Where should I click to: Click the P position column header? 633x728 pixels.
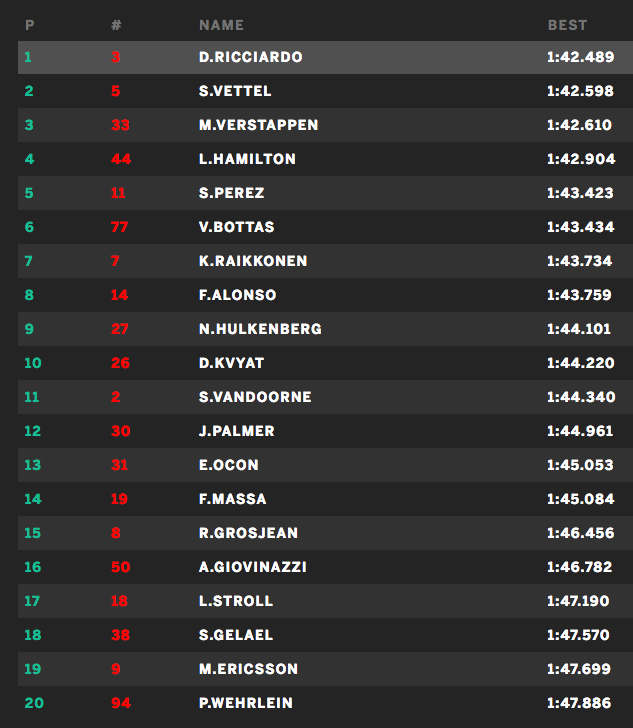(29, 25)
